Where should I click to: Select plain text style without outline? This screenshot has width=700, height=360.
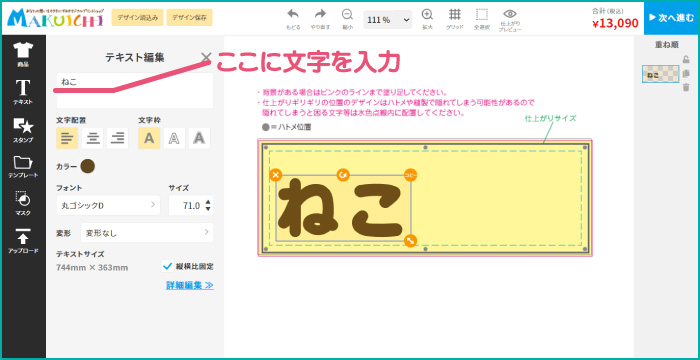tap(149, 138)
